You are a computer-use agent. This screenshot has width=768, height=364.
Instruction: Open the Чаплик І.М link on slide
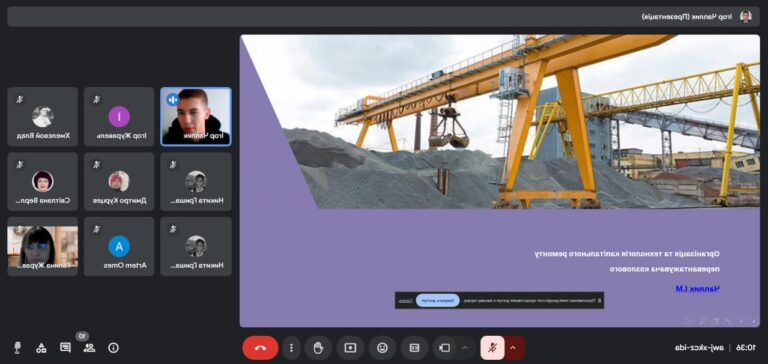tap(697, 289)
